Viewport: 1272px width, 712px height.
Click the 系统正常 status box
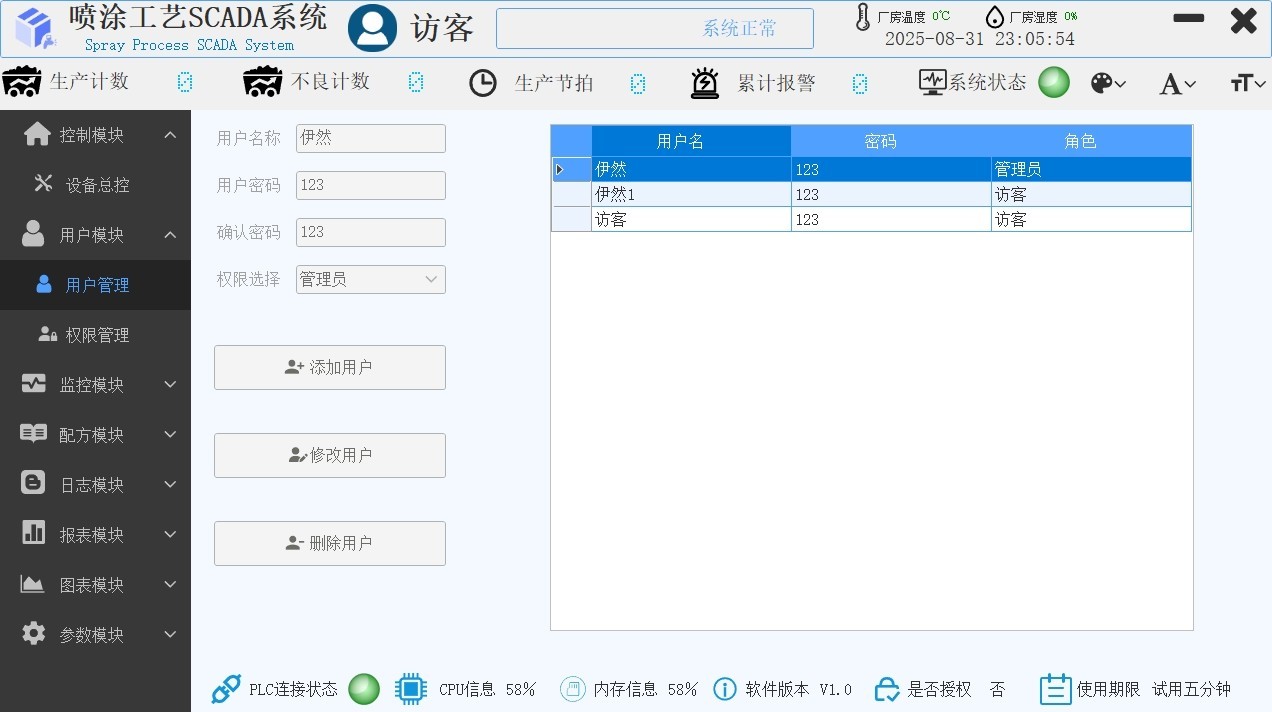pos(655,28)
